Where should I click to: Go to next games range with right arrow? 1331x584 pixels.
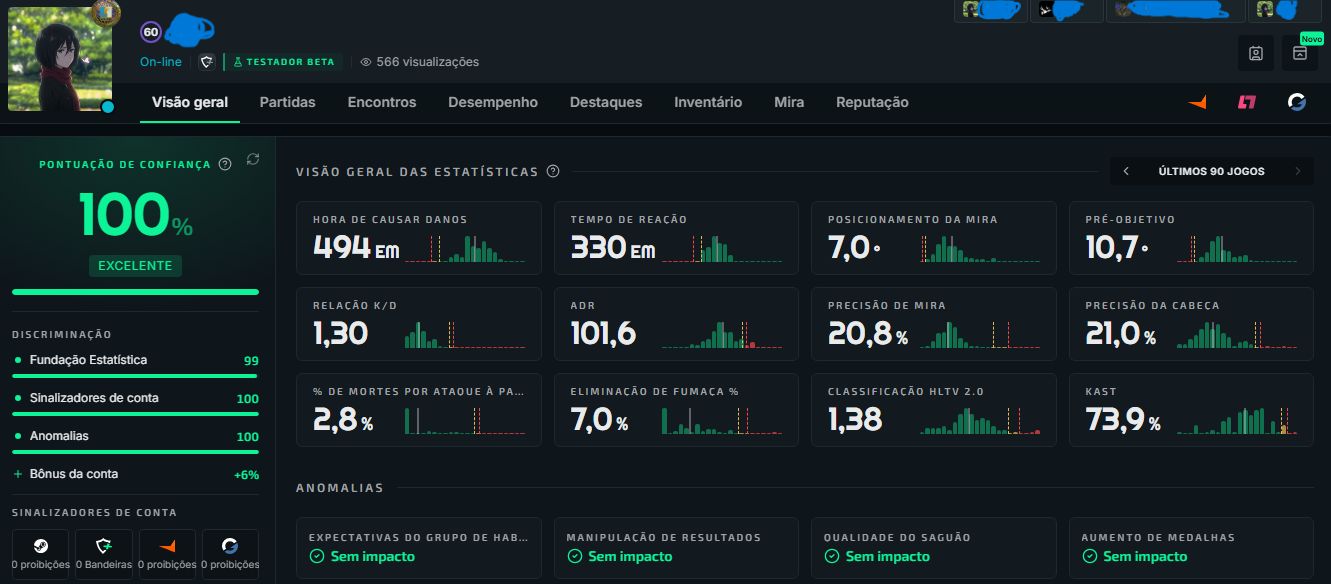[x=1298, y=171]
